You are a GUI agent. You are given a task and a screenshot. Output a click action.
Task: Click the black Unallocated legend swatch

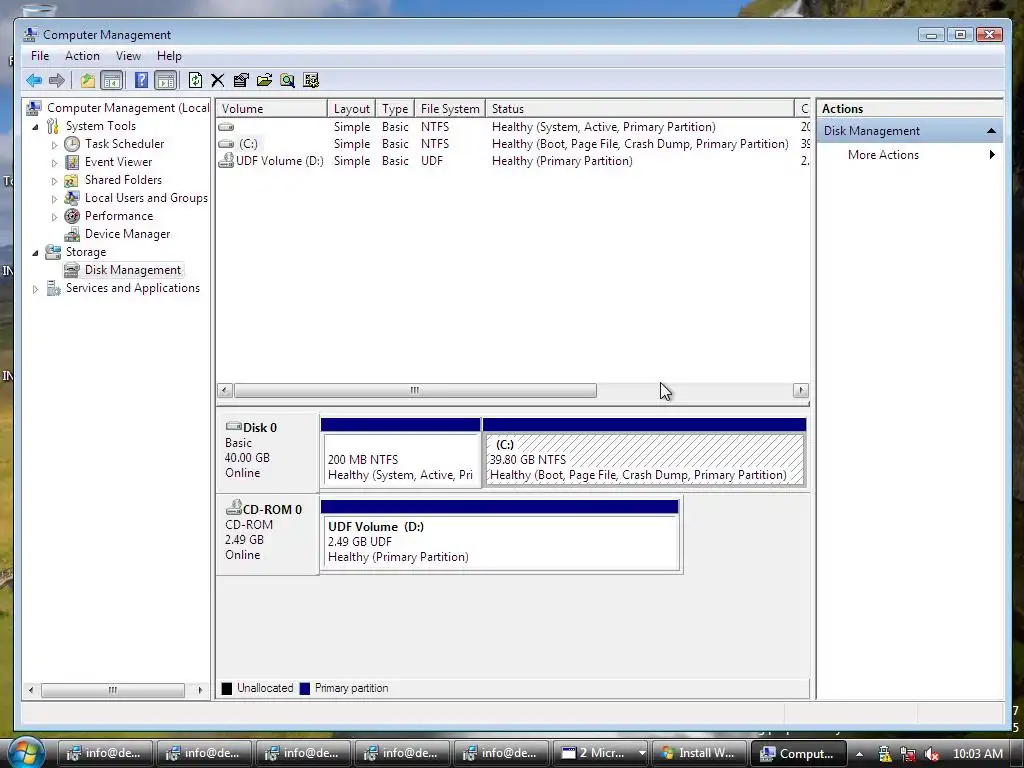click(227, 688)
